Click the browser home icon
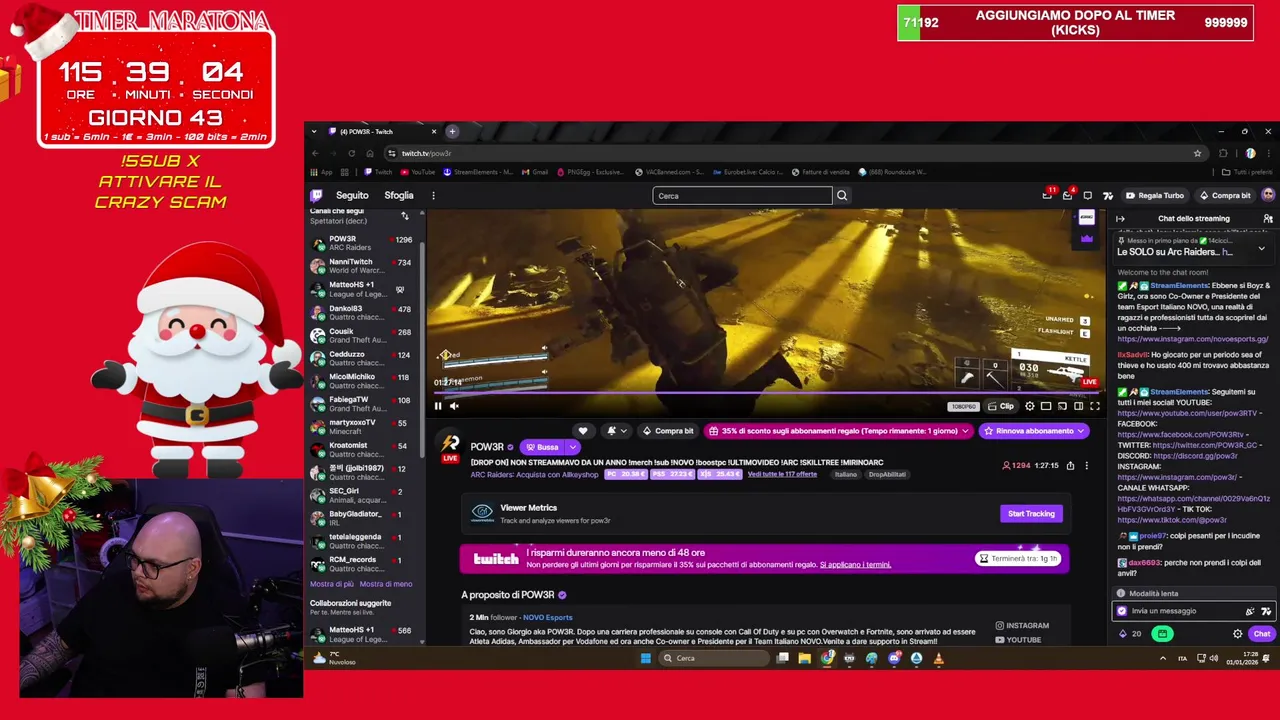1280x720 pixels. click(370, 153)
